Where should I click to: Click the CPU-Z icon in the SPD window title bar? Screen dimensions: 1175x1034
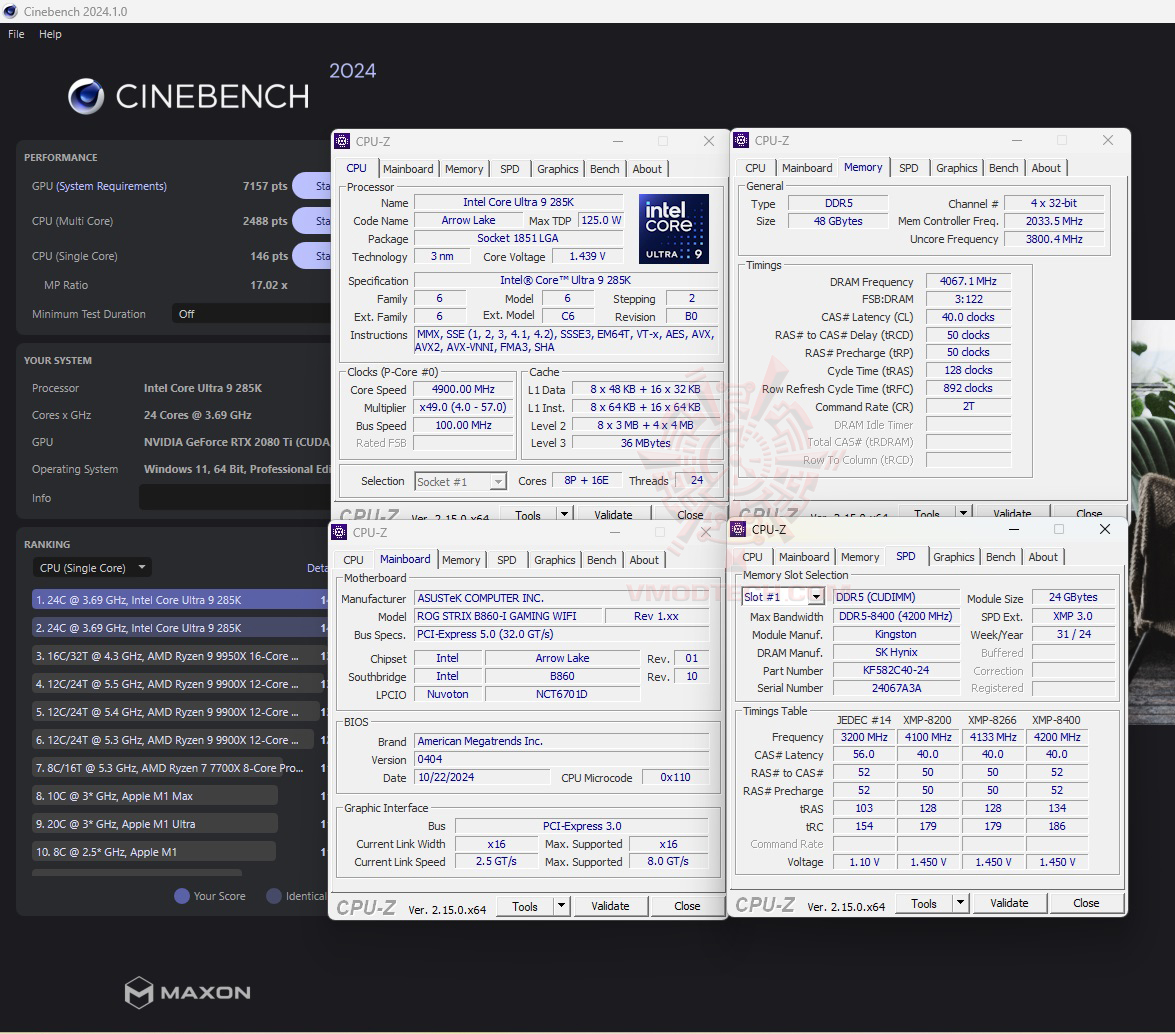738,529
